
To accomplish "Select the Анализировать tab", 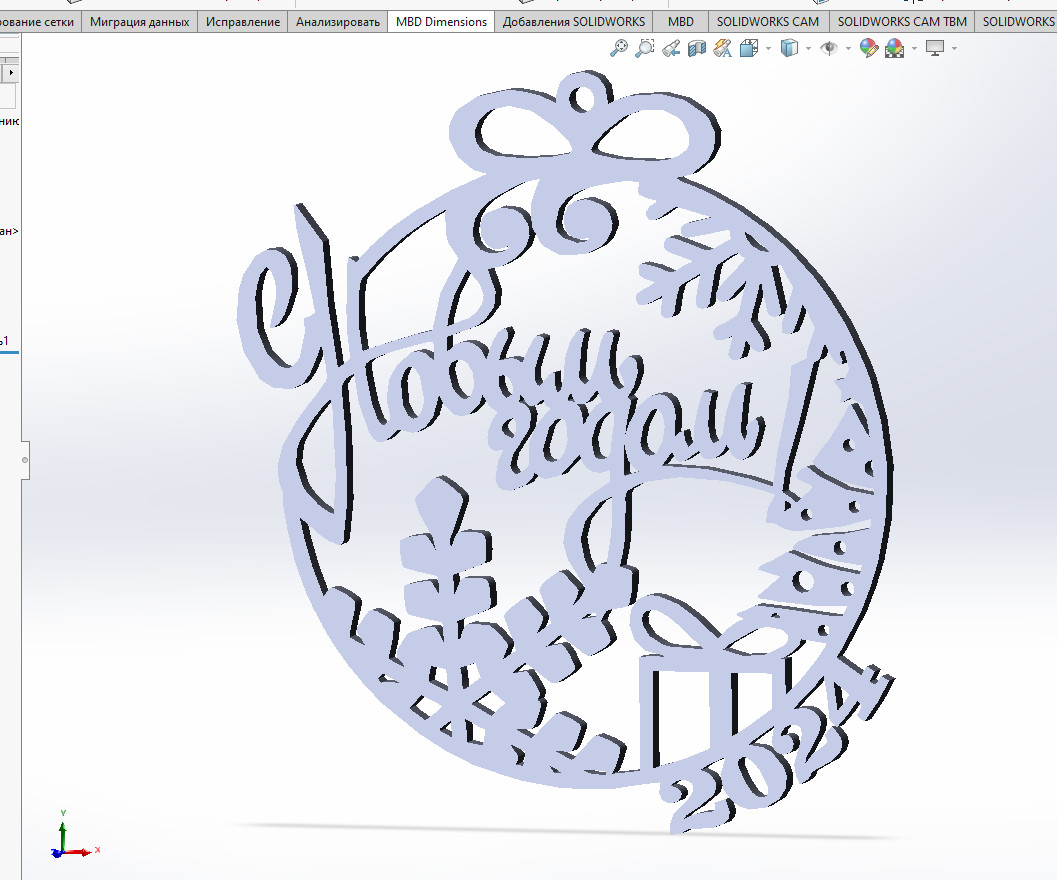I will click(x=338, y=22).
